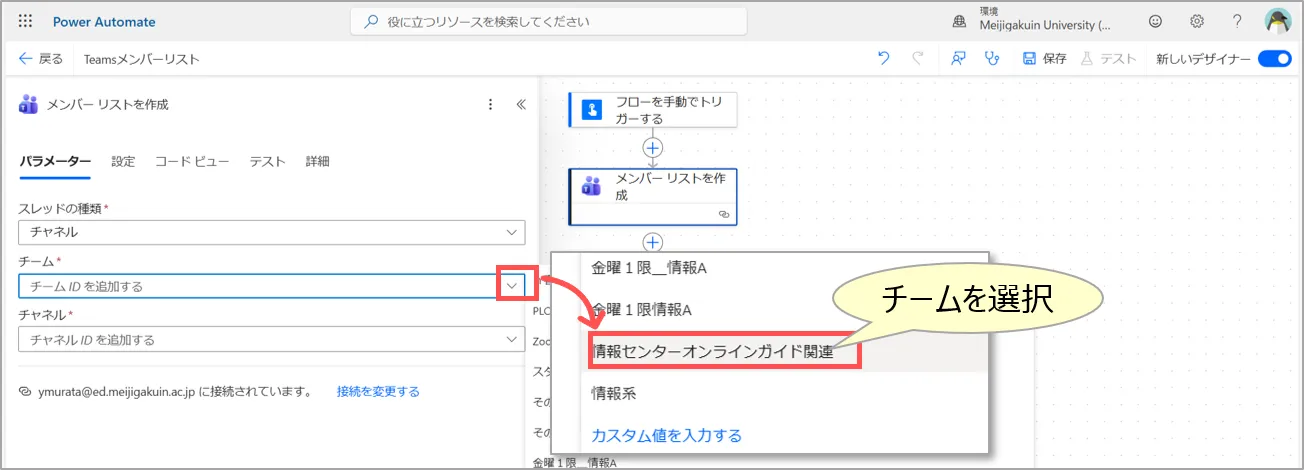This screenshot has width=1304, height=470.
Task: Switch to the コード ビュー tab
Action: (x=192, y=162)
